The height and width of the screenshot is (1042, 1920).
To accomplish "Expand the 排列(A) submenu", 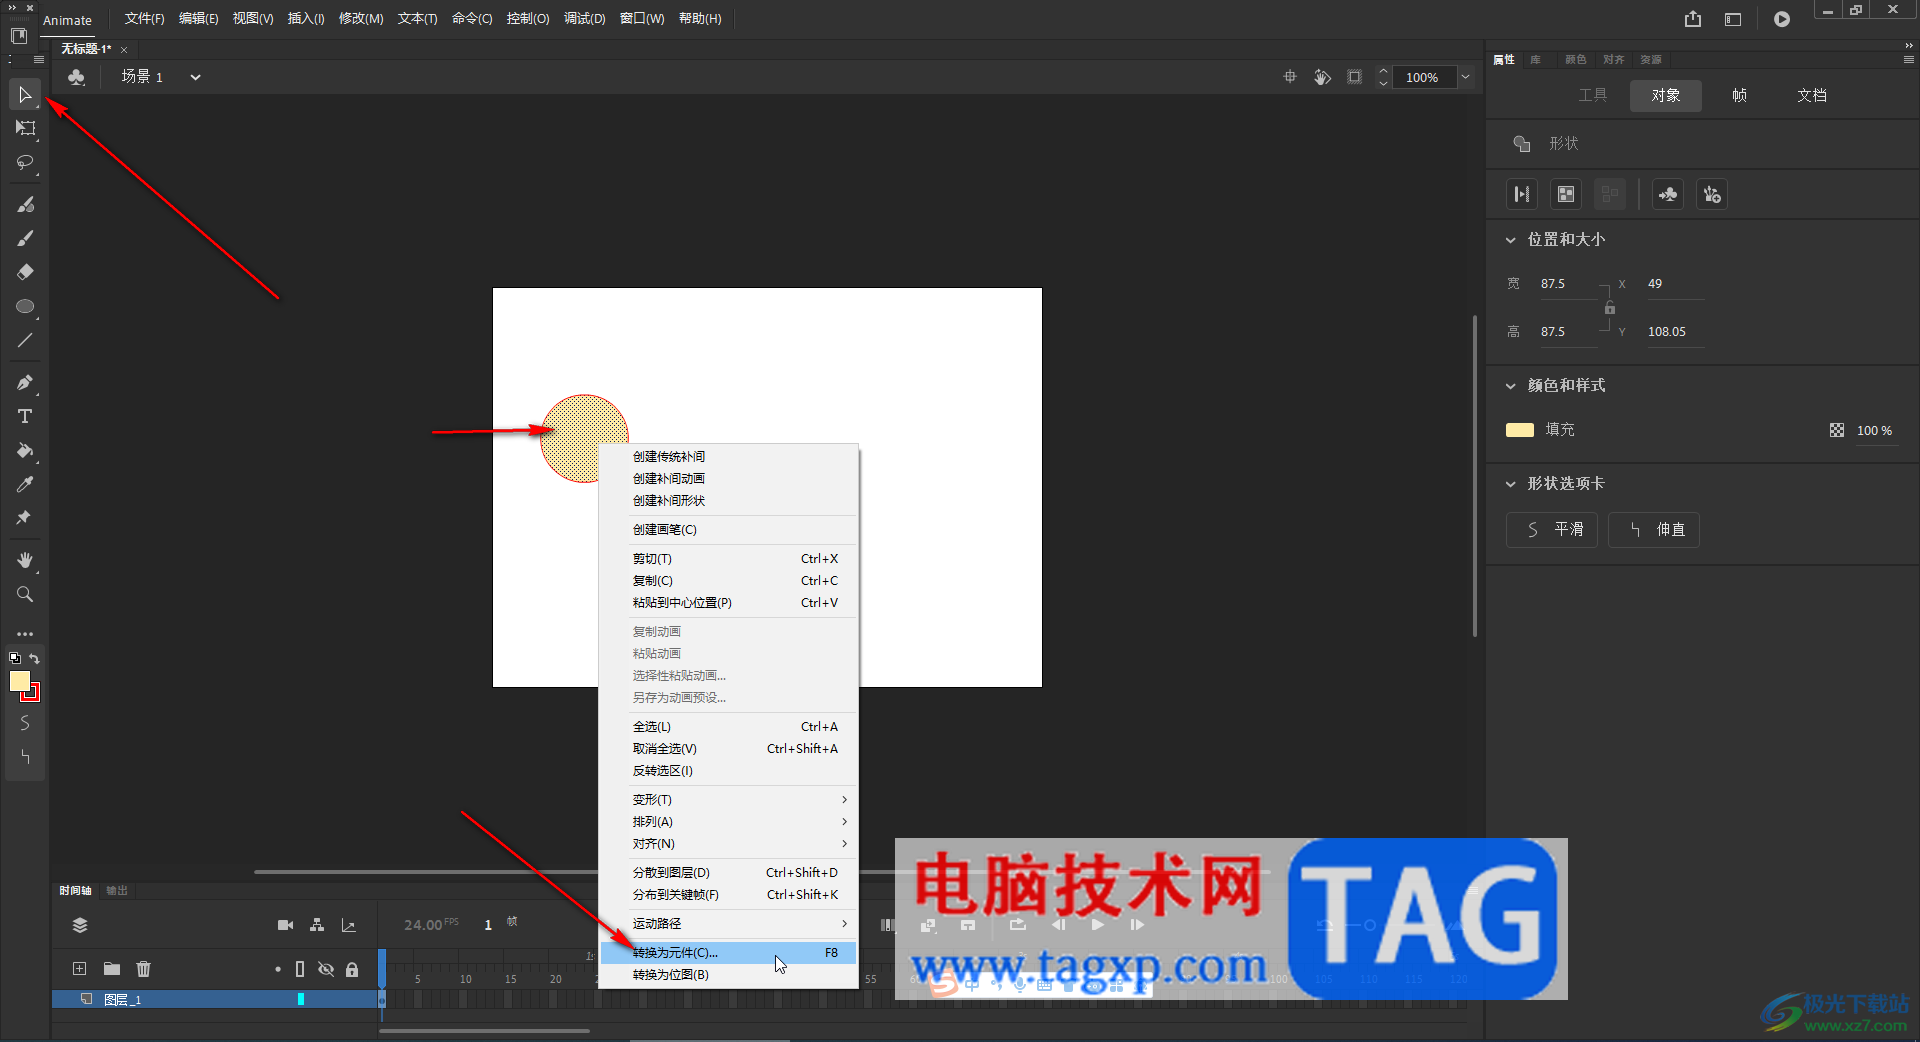I will click(x=729, y=822).
